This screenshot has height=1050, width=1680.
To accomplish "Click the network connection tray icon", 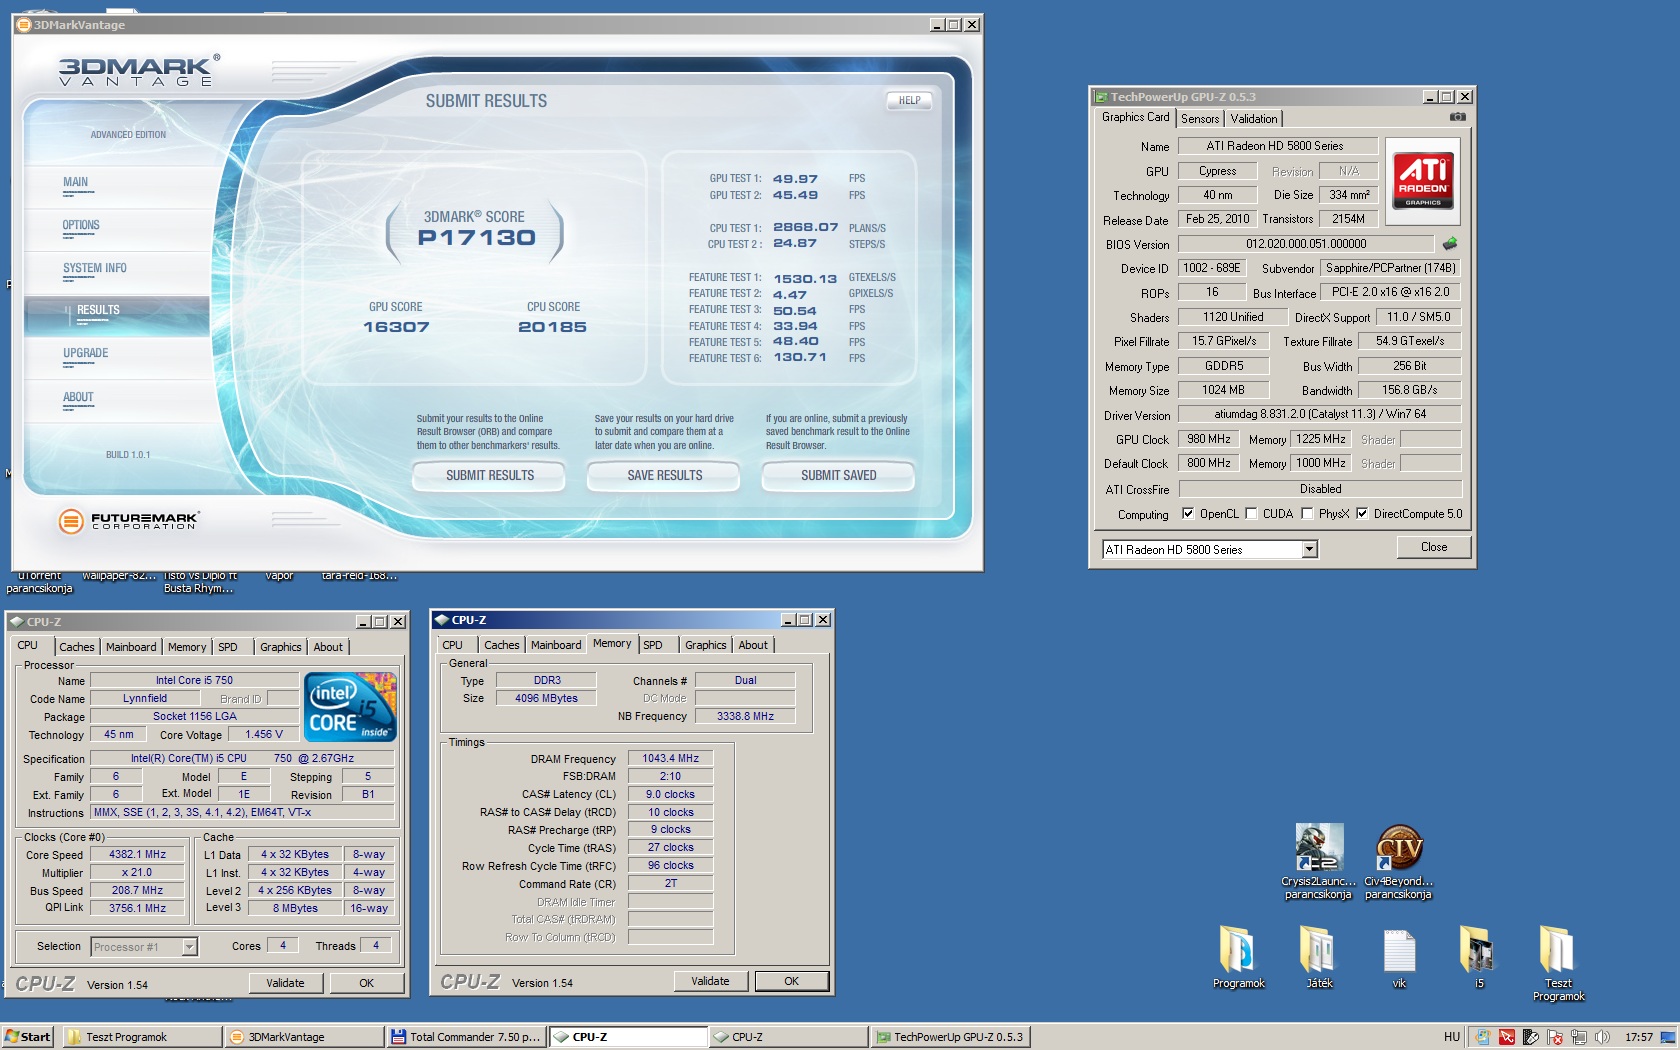I will 1578,1037.
